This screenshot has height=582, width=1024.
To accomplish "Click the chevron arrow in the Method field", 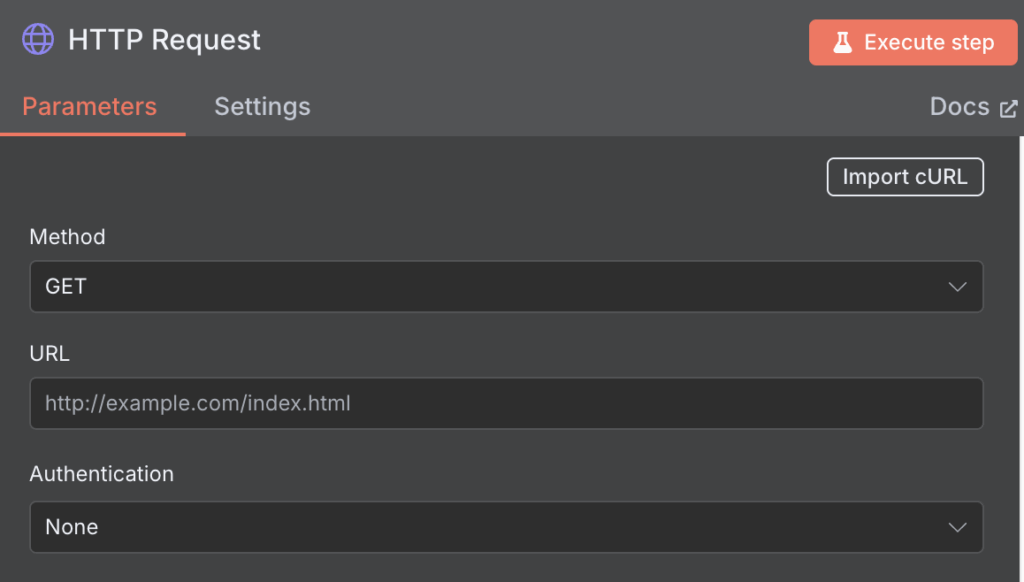I will pos(957,287).
